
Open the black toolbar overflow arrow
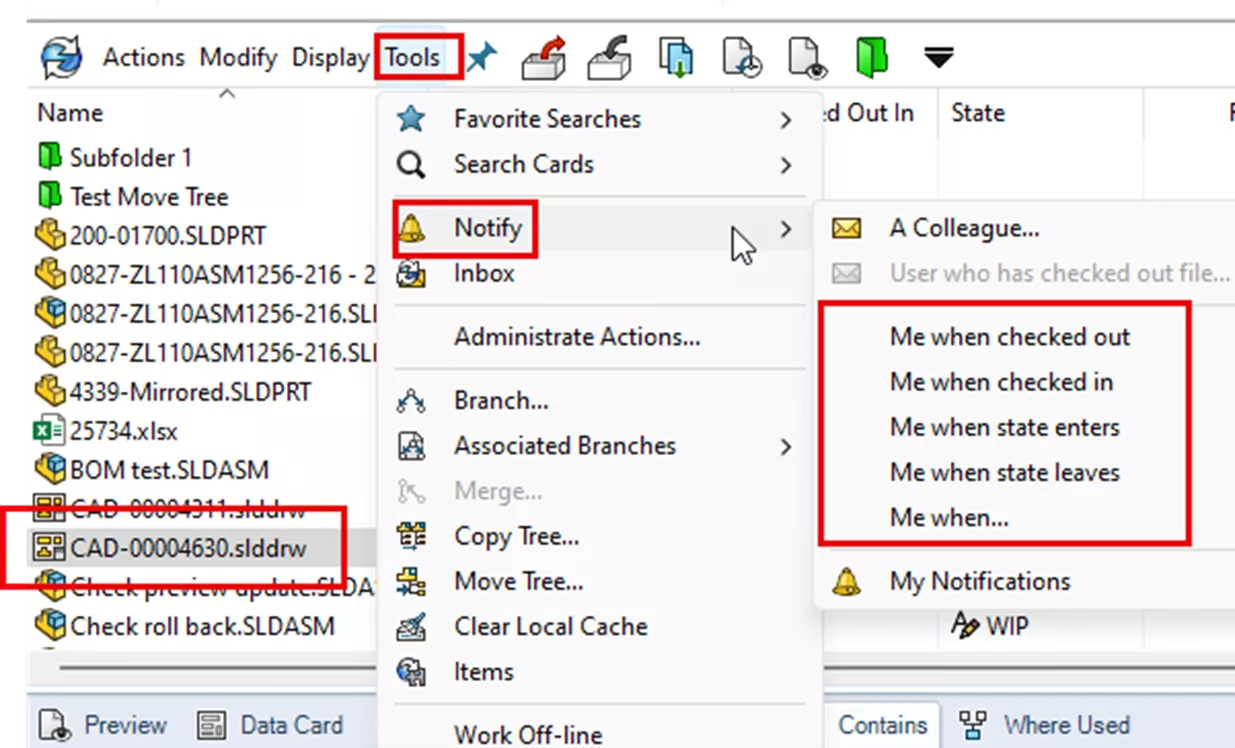coord(938,58)
